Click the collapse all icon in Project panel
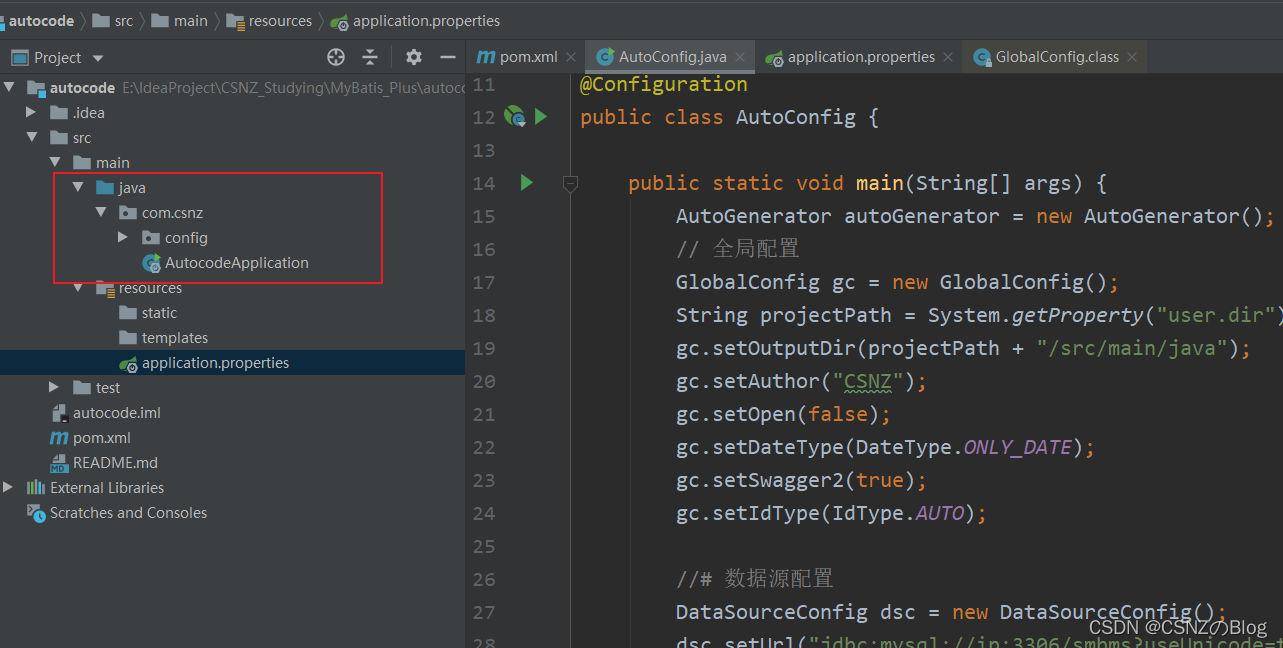The image size is (1283, 648). click(x=370, y=57)
